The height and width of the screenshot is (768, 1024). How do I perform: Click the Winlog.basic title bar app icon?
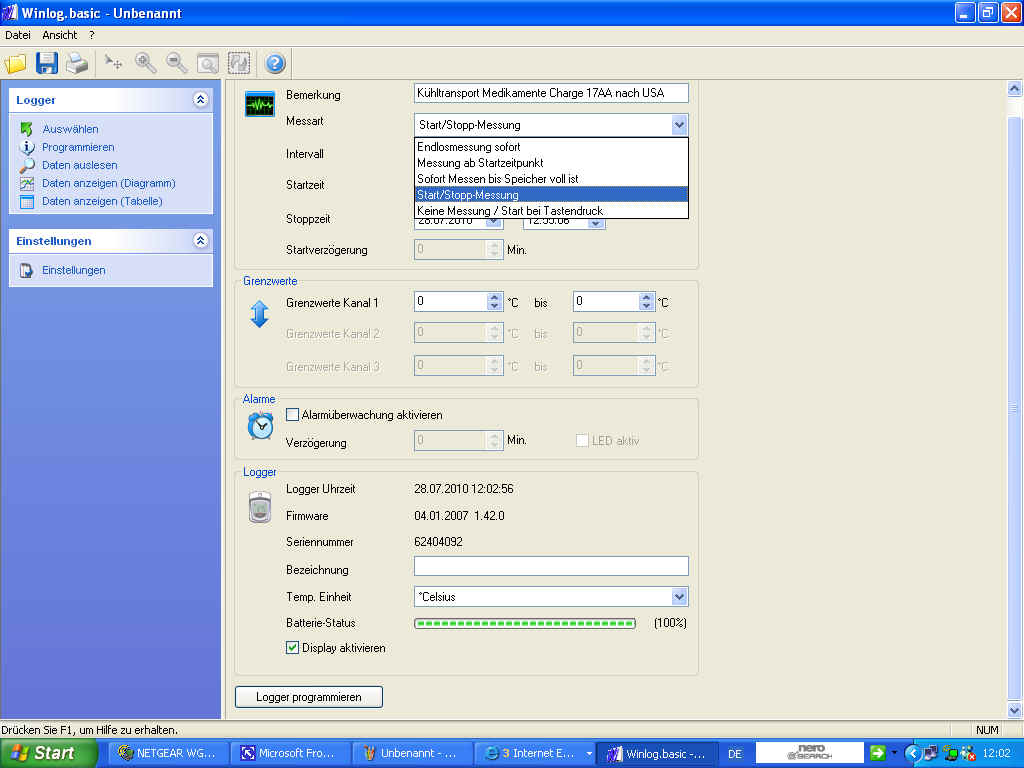point(9,12)
